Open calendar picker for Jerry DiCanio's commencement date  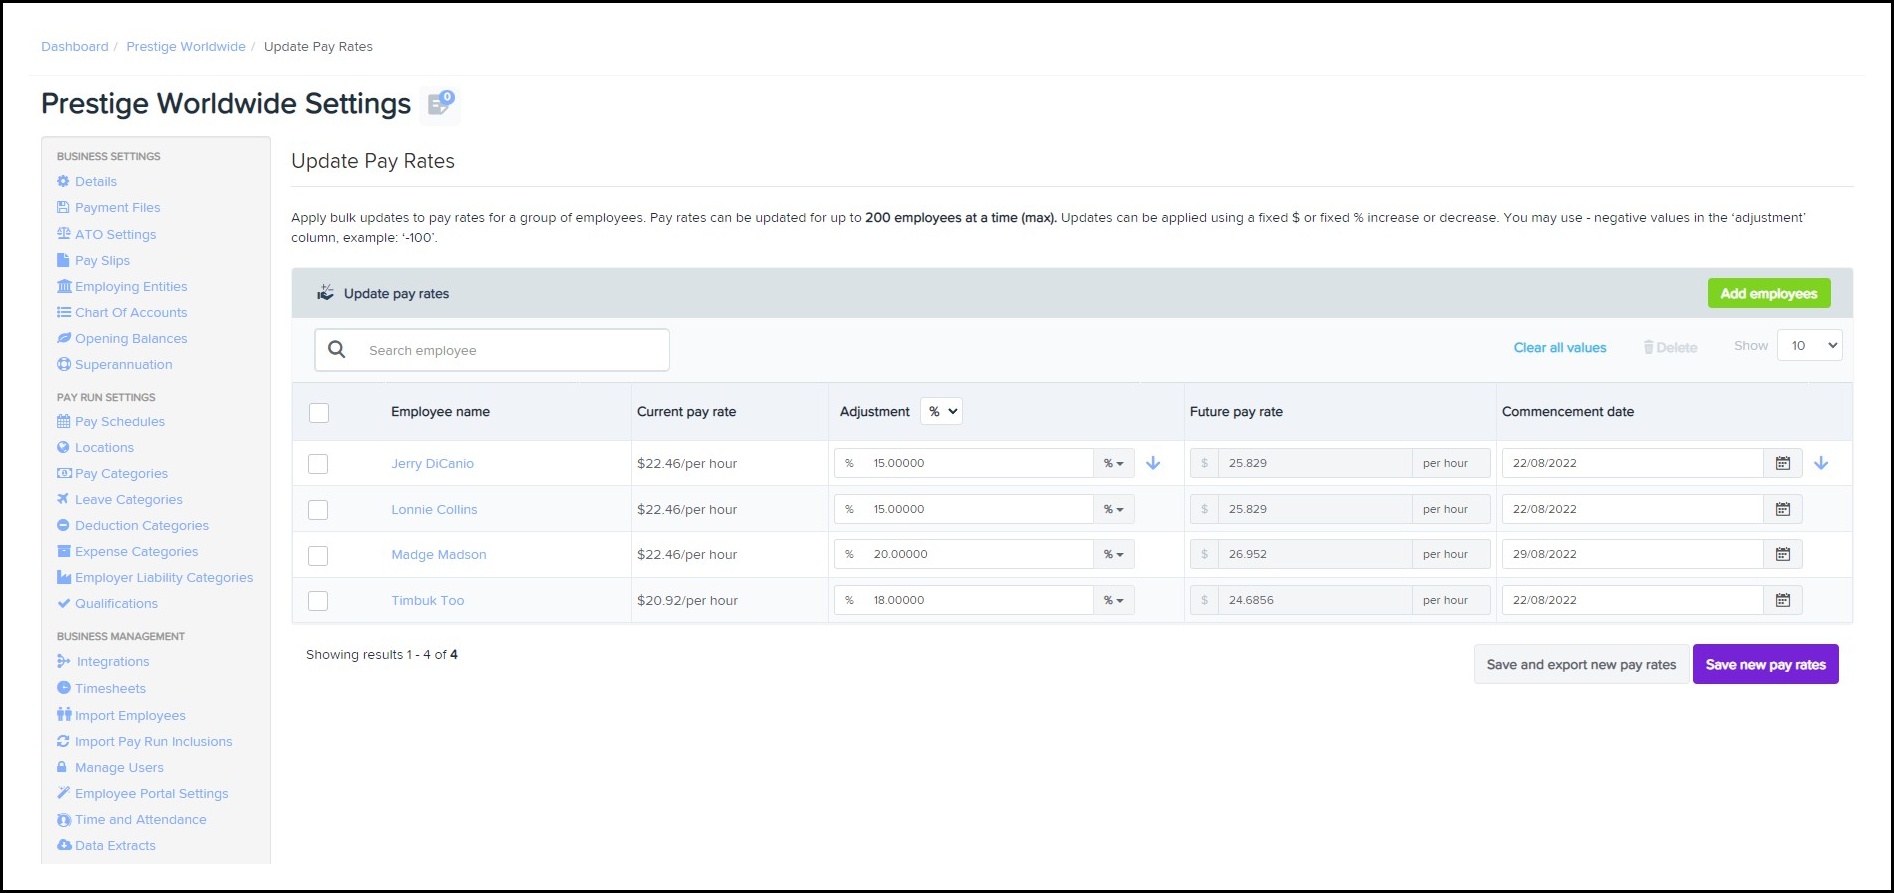(x=1782, y=463)
